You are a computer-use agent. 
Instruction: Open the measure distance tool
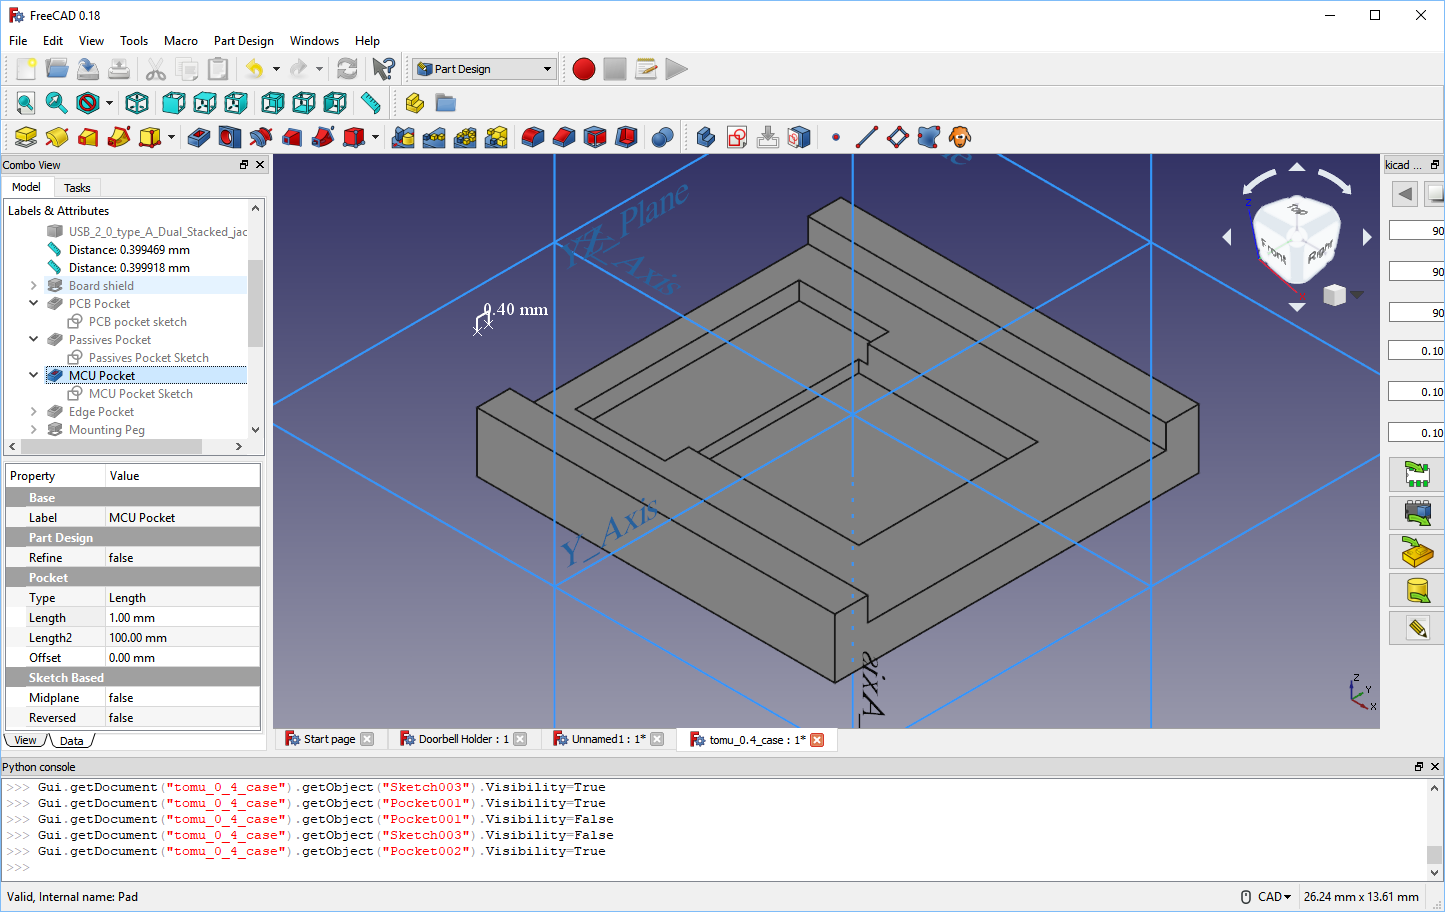[x=371, y=103]
